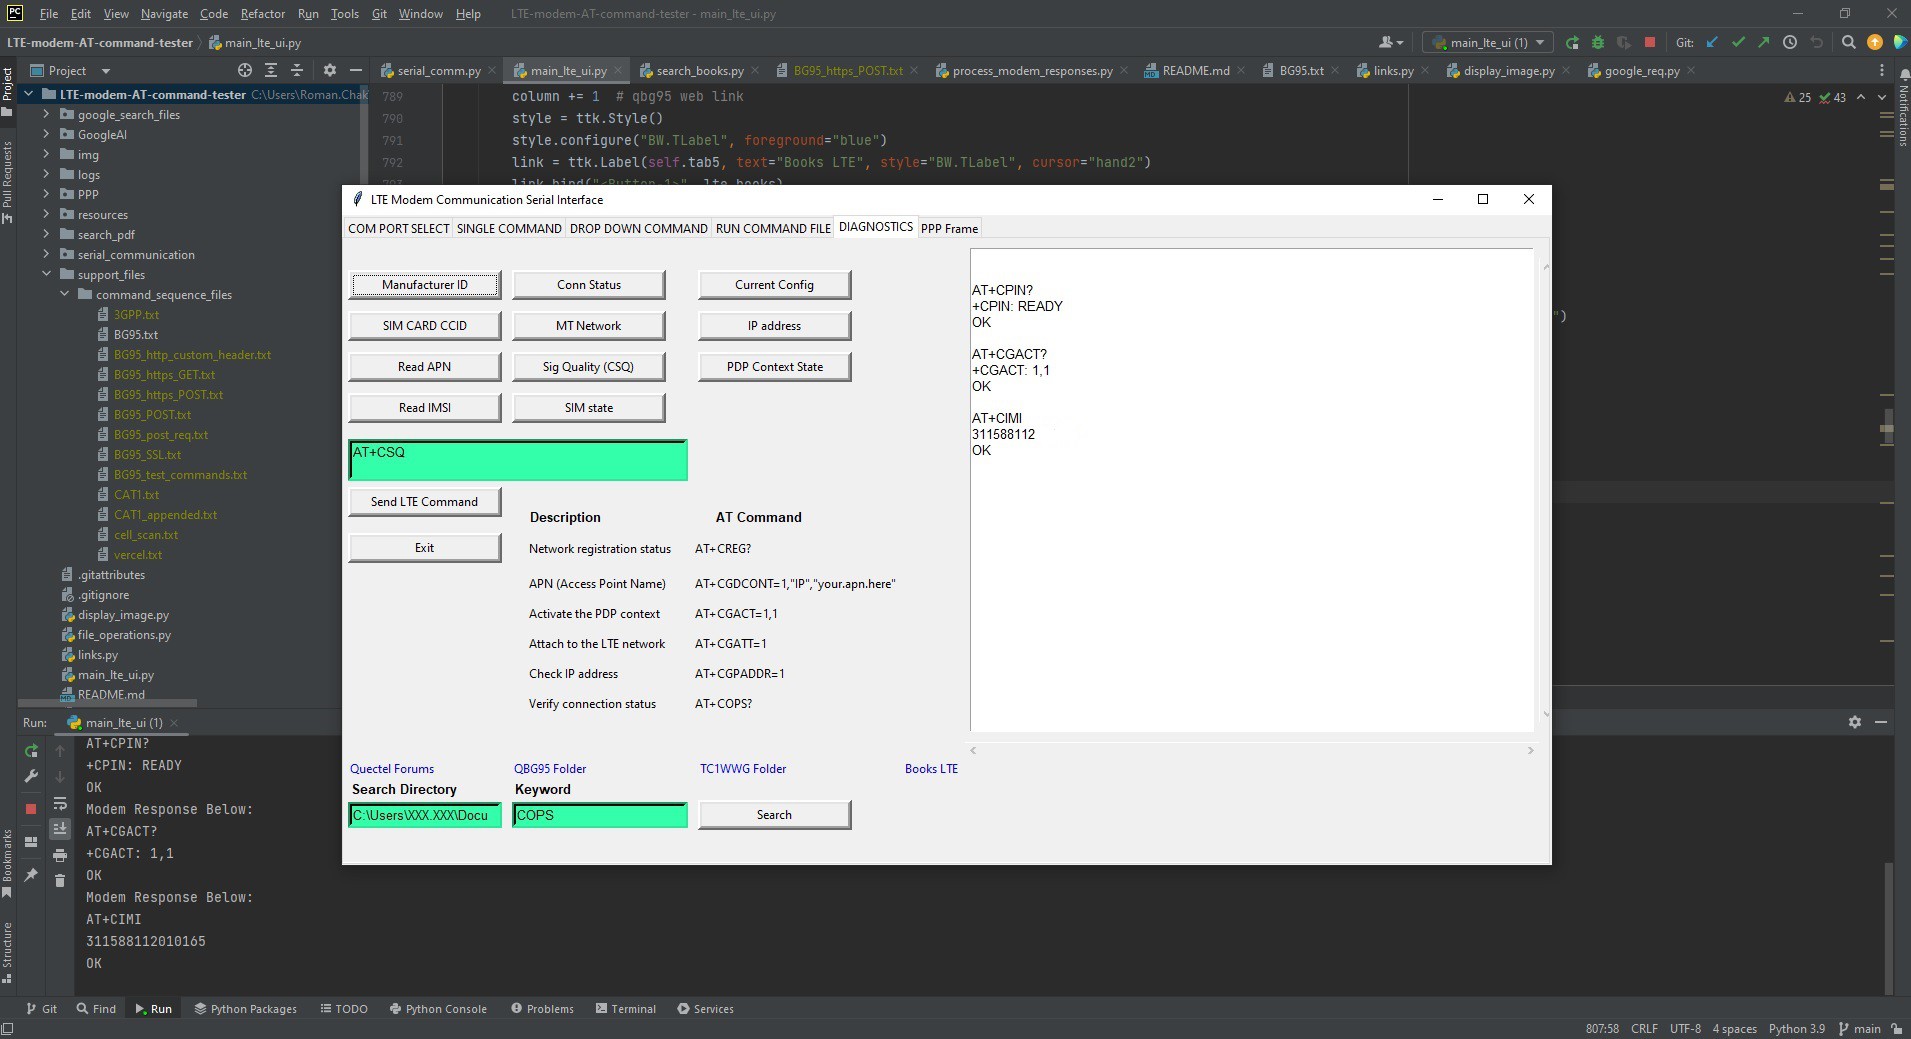The height and width of the screenshot is (1039, 1911).
Task: Expand the google_search_files folder
Action: coord(46,114)
